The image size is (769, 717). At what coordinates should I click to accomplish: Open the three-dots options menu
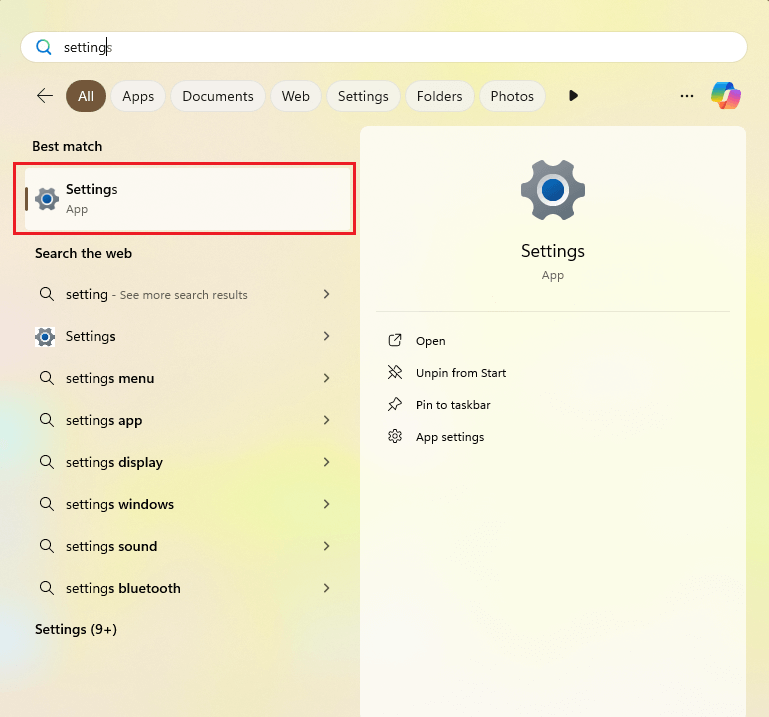pyautogui.click(x=687, y=96)
